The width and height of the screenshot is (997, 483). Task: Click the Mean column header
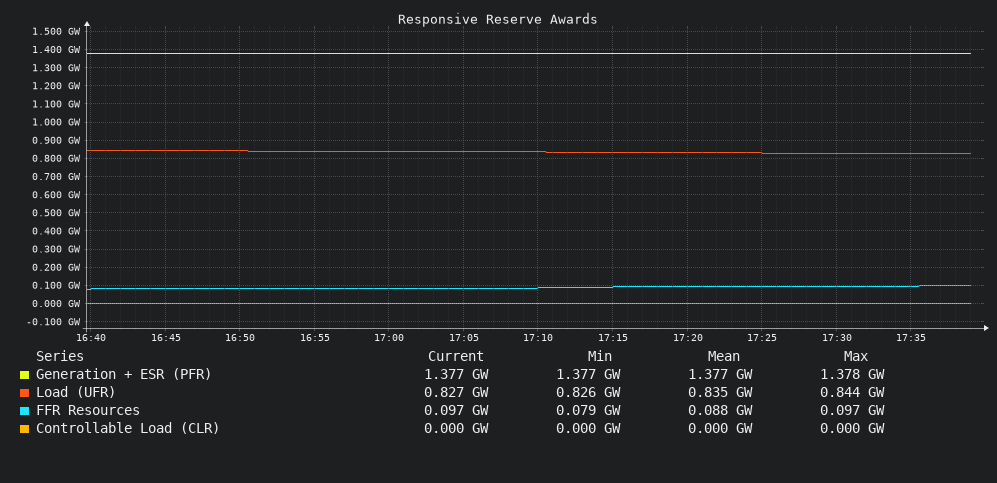(x=724, y=357)
